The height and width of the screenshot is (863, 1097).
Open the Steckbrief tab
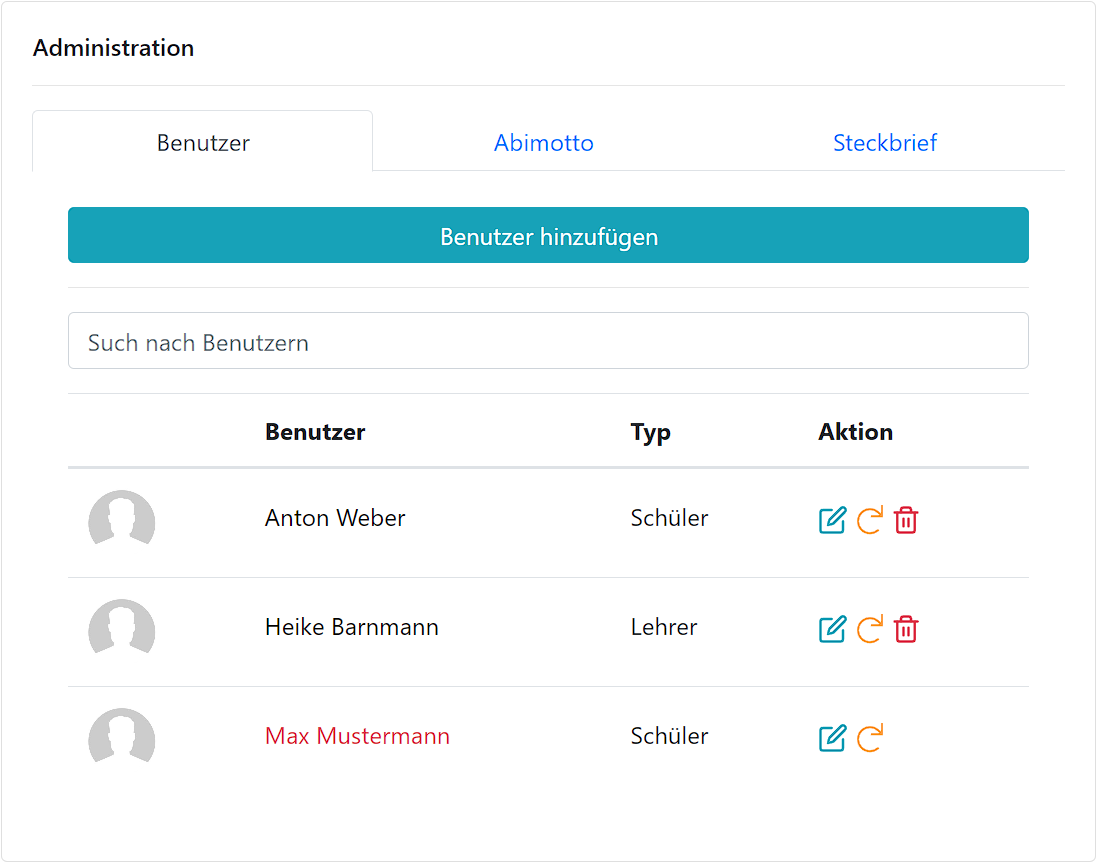point(885,143)
